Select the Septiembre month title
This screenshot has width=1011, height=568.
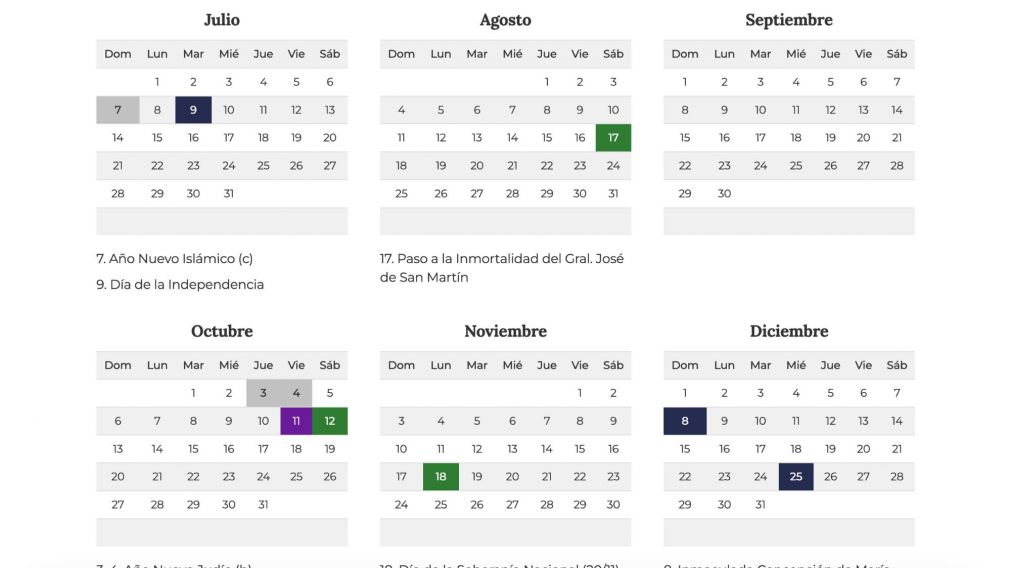point(789,20)
